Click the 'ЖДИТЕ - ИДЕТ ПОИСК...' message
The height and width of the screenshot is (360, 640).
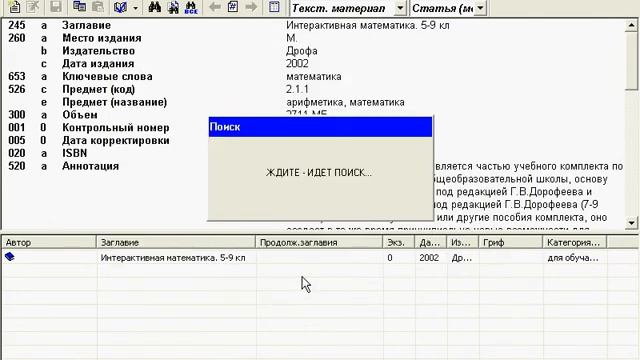(x=318, y=173)
